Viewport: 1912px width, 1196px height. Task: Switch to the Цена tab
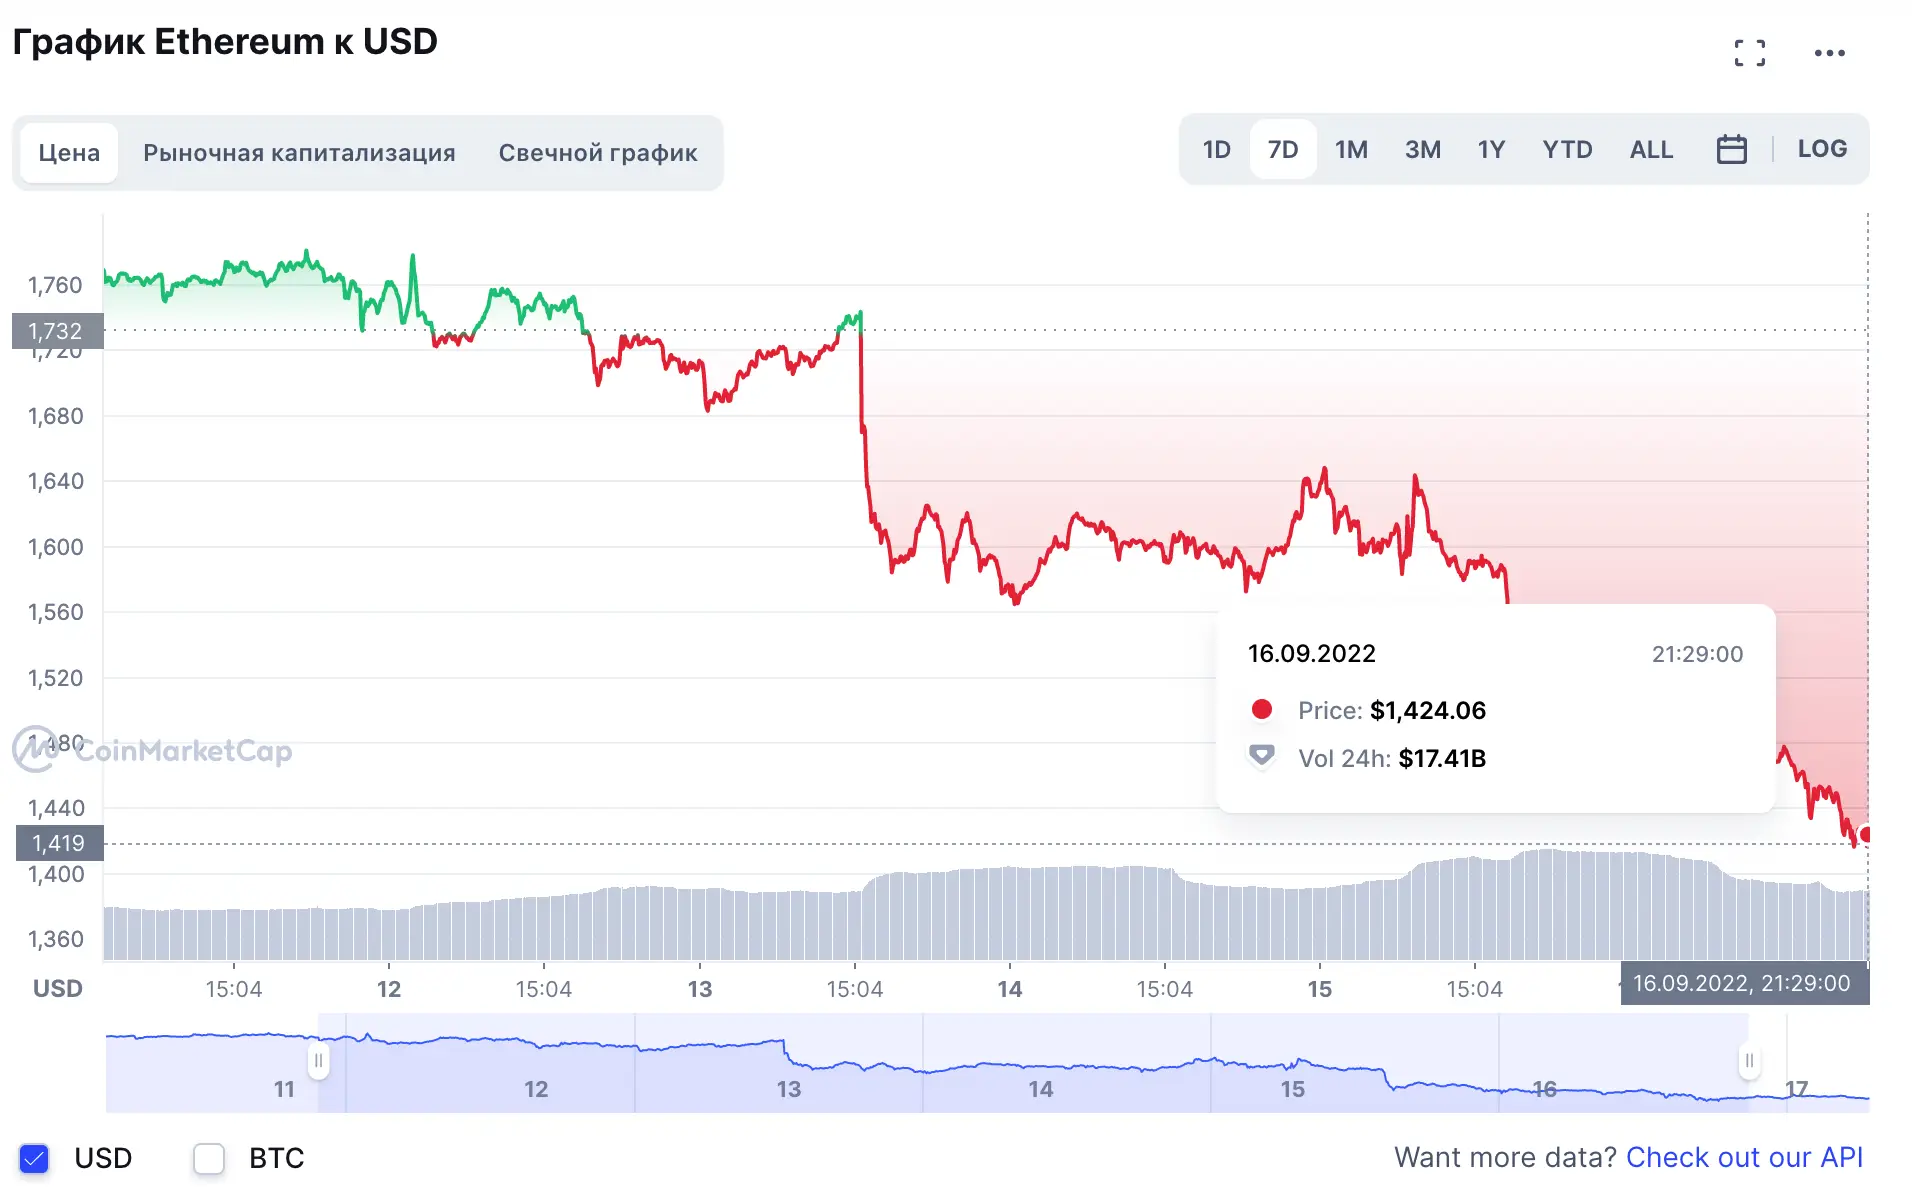pos(69,153)
